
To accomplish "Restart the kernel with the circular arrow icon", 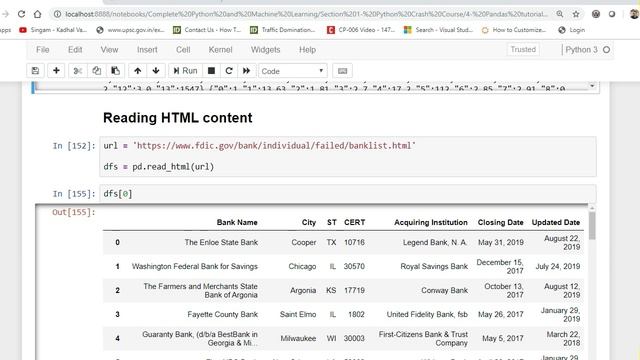I will click(229, 71).
